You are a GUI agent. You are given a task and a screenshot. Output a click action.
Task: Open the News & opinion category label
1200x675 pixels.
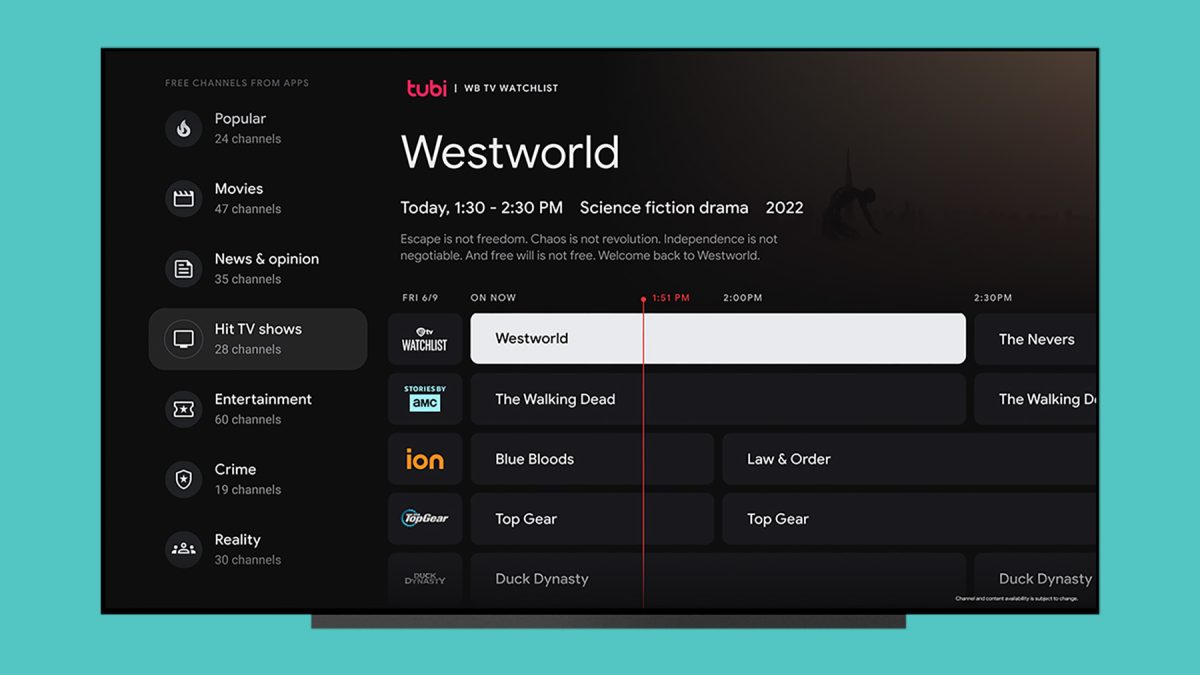point(267,259)
